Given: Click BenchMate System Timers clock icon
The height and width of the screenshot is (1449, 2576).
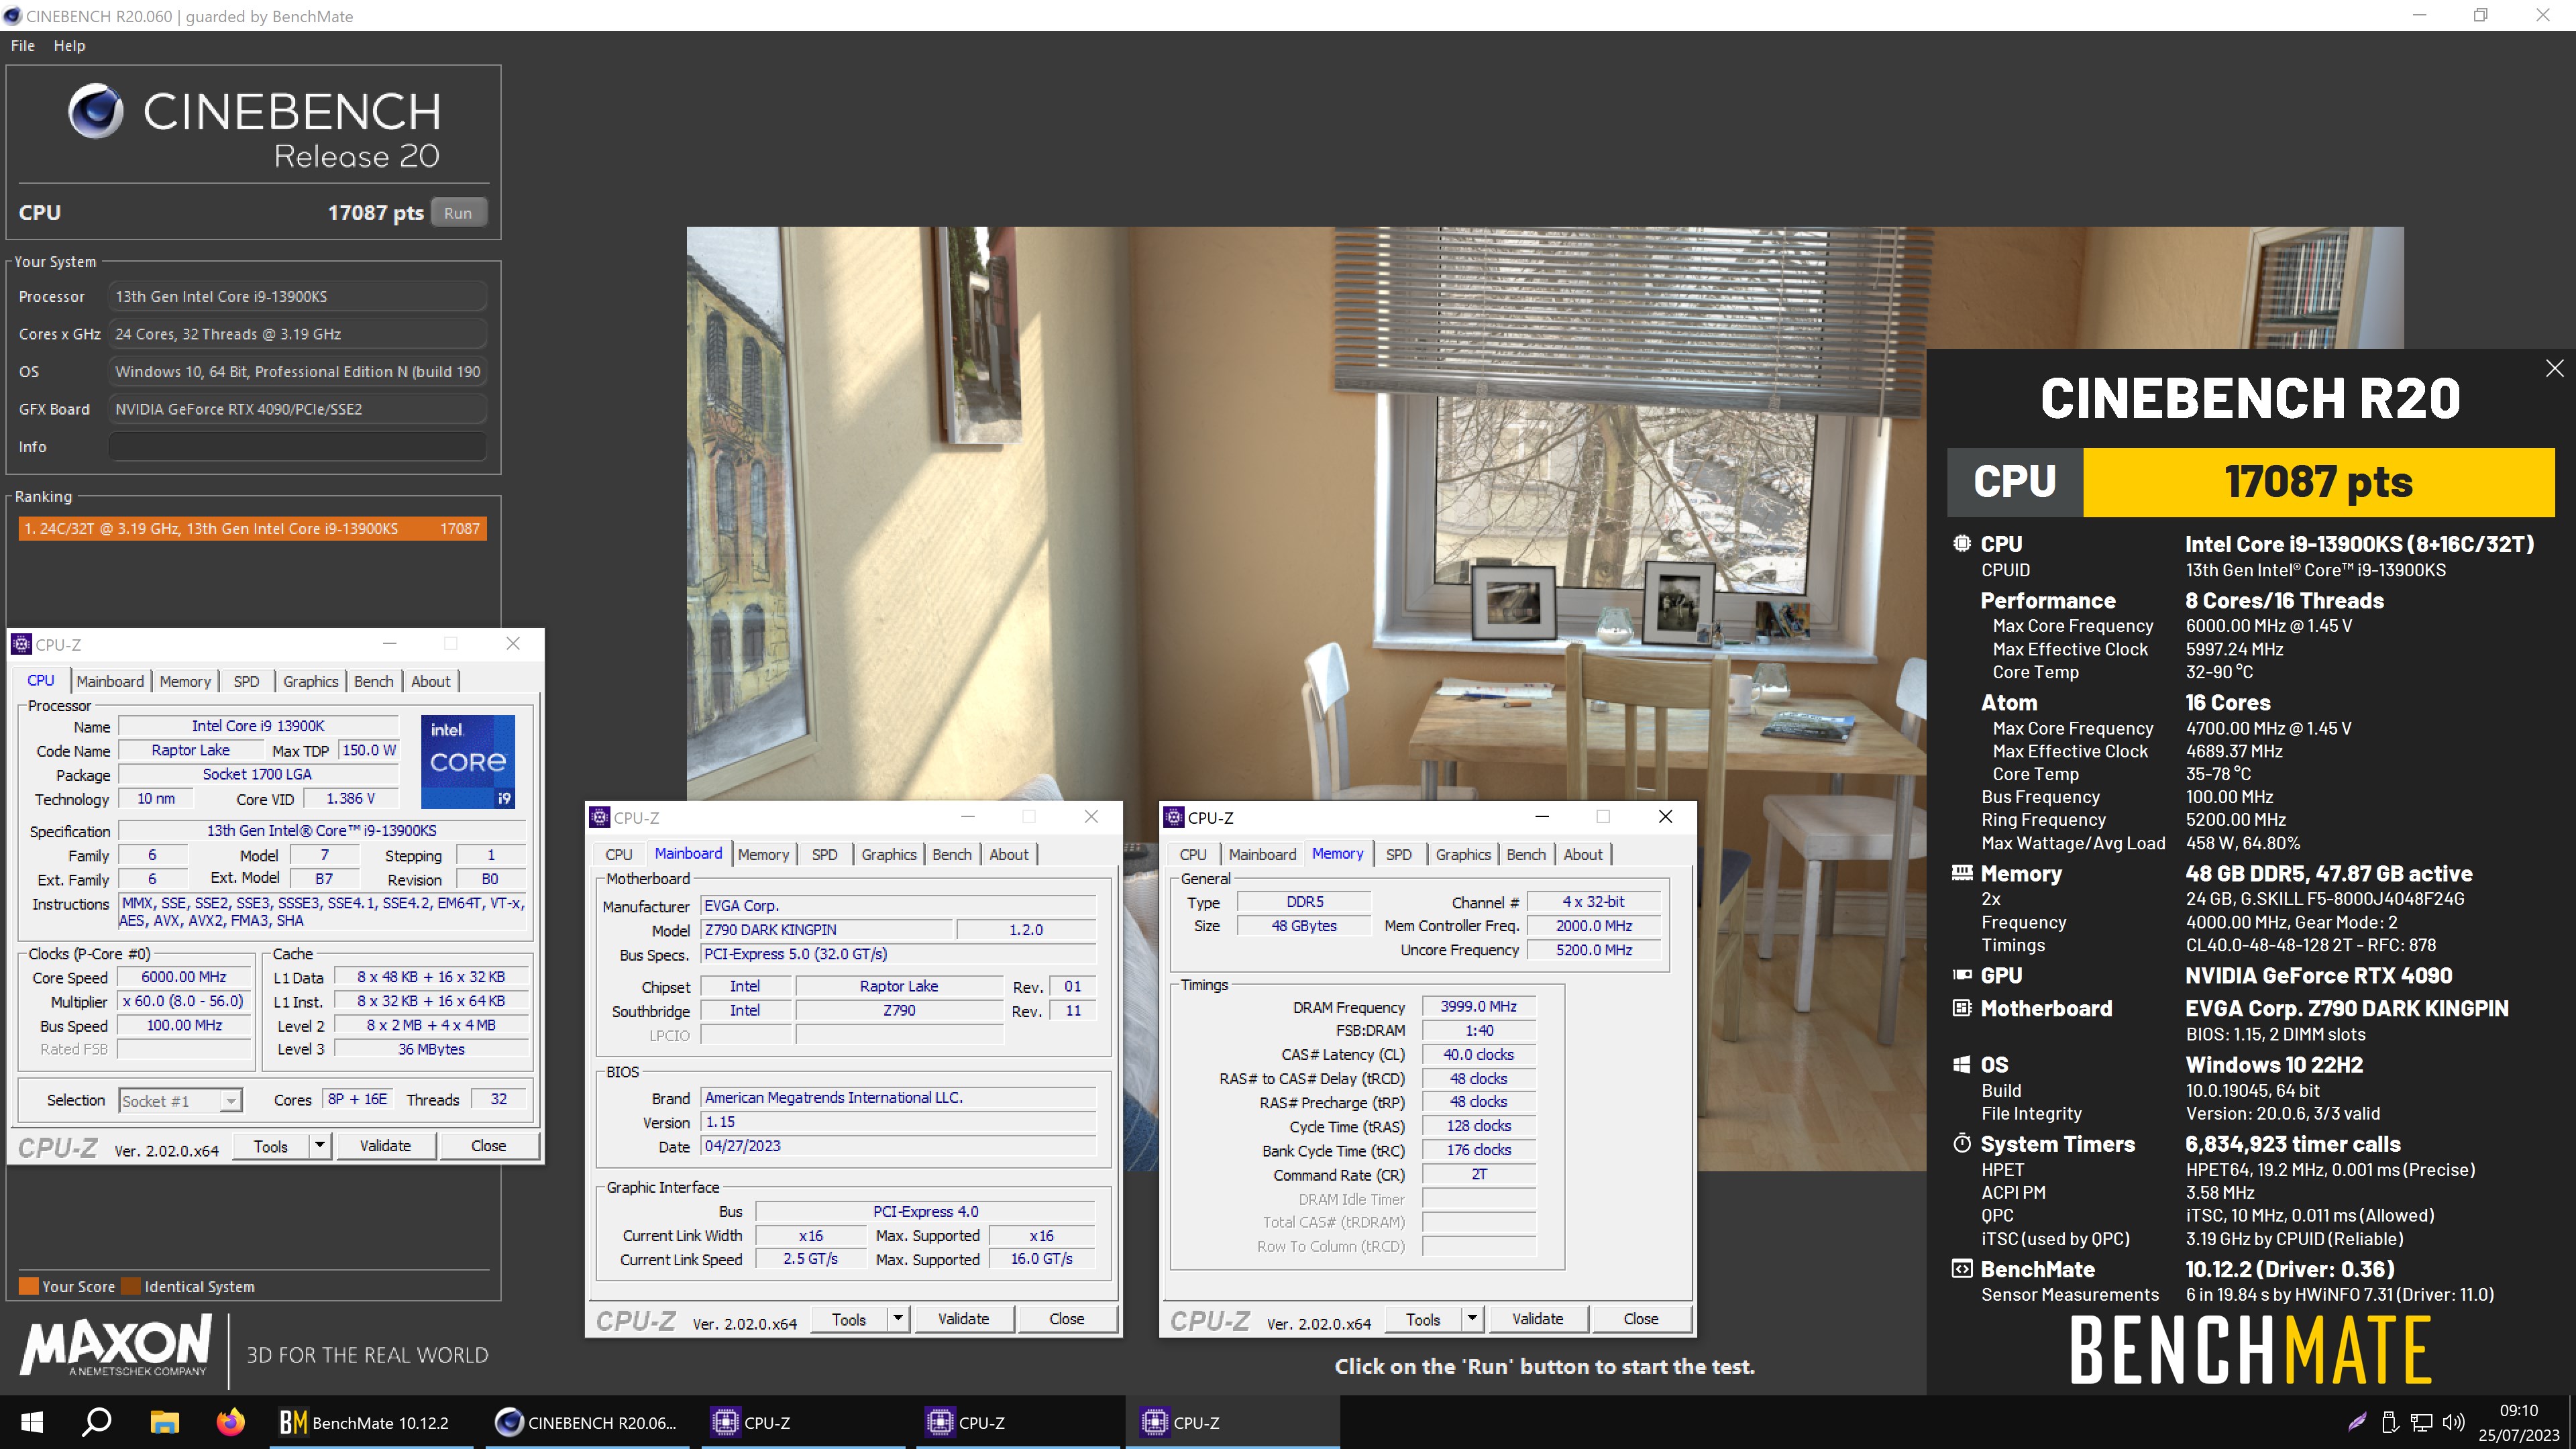Looking at the screenshot, I should tap(1962, 1143).
